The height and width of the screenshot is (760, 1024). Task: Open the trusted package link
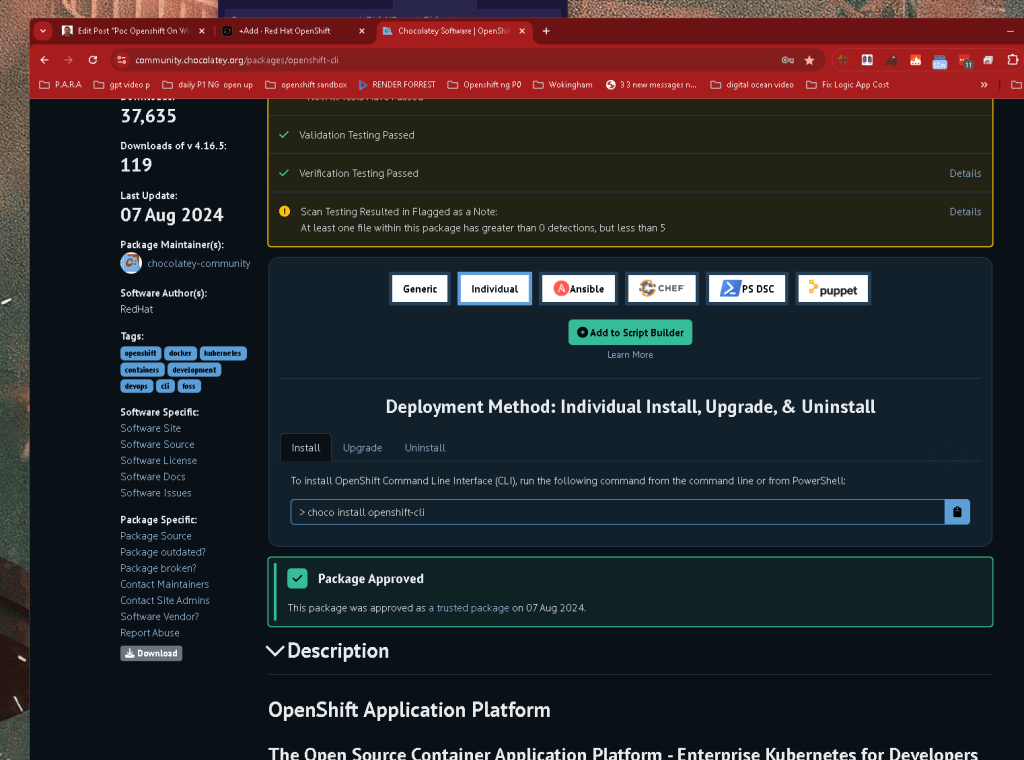469,608
